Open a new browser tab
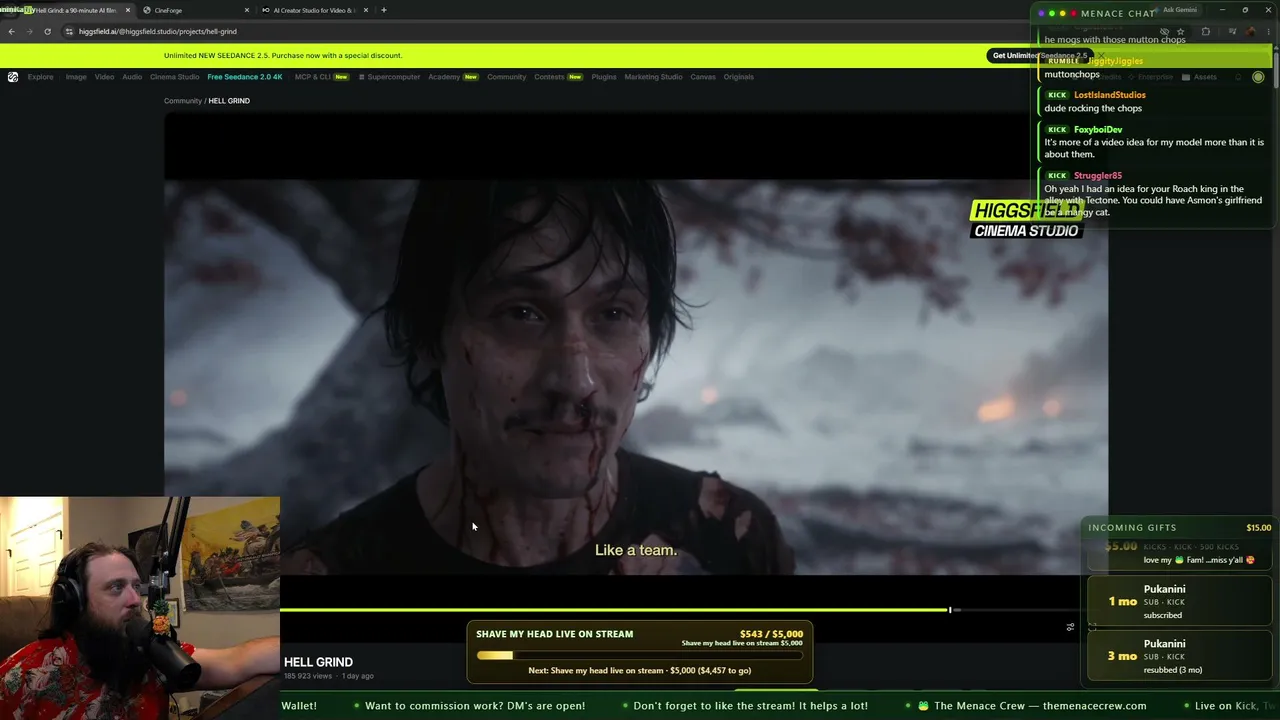 384,10
